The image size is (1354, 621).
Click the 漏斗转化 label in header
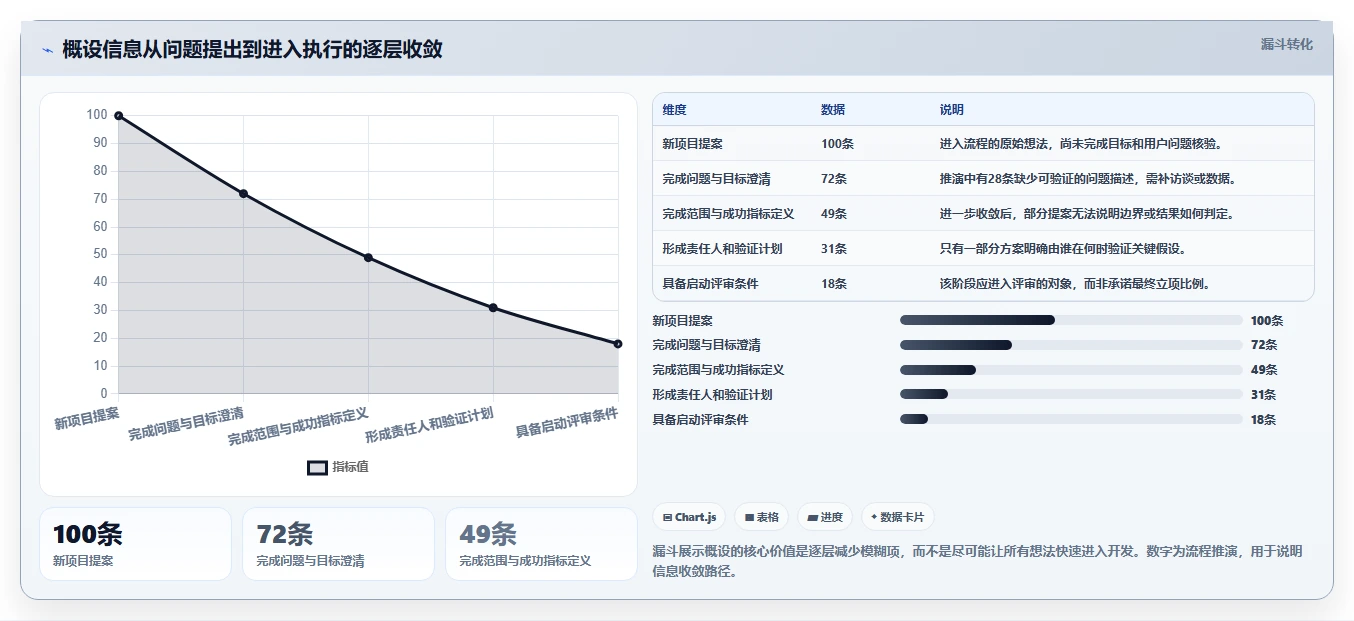1286,45
